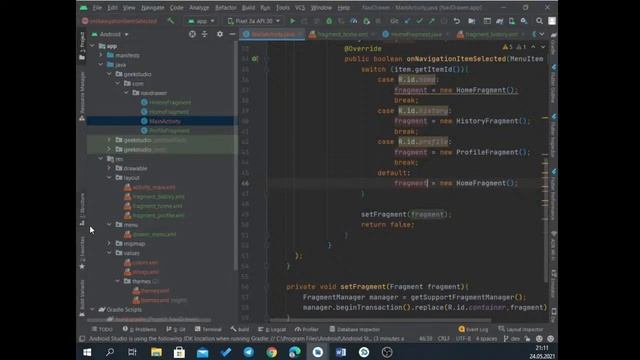Open the Logcat tool window
This screenshot has width=640, height=360.
click(272, 329)
